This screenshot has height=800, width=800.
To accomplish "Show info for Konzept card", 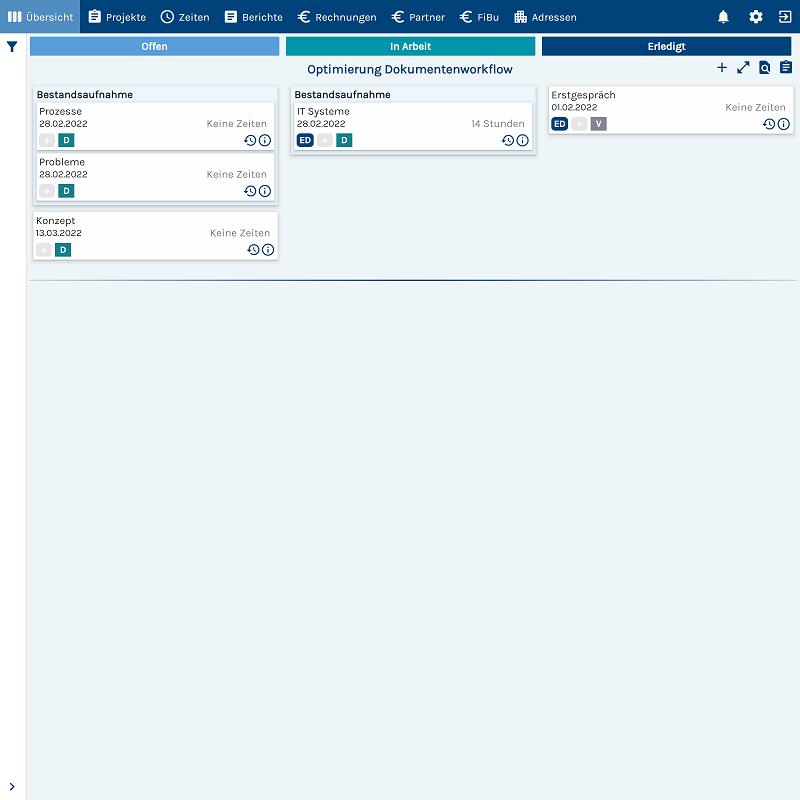I will [x=268, y=249].
